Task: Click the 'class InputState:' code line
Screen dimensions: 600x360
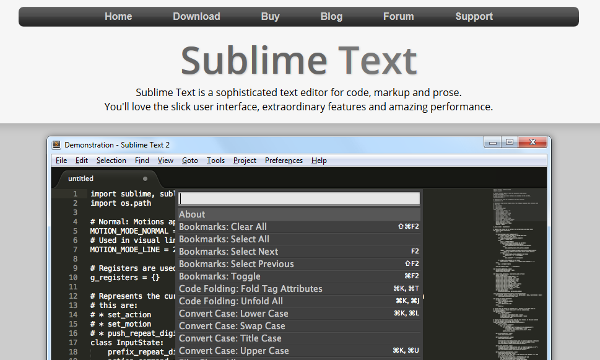Action: [127, 342]
